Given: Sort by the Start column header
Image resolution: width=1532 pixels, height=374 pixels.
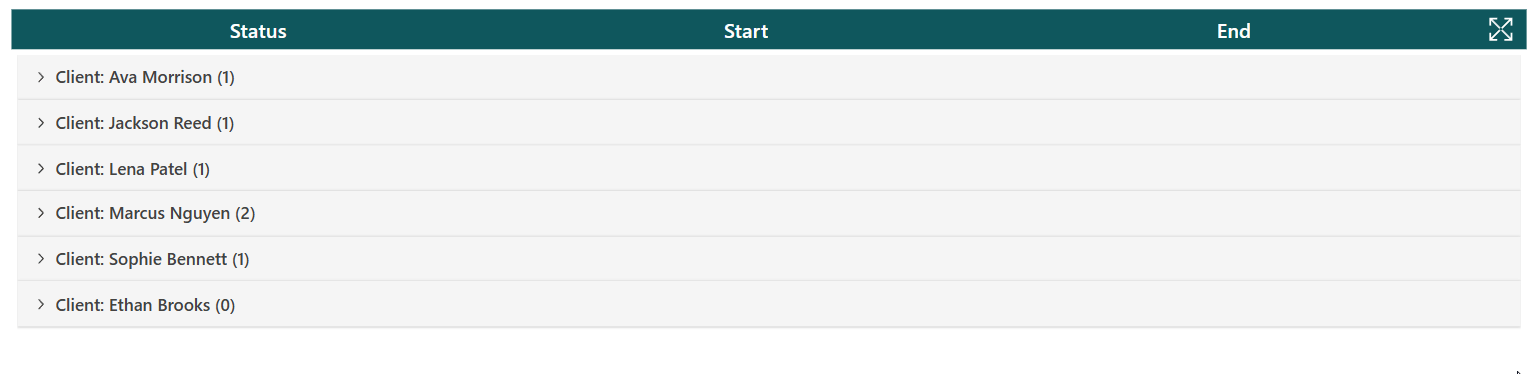Looking at the screenshot, I should click(x=746, y=31).
